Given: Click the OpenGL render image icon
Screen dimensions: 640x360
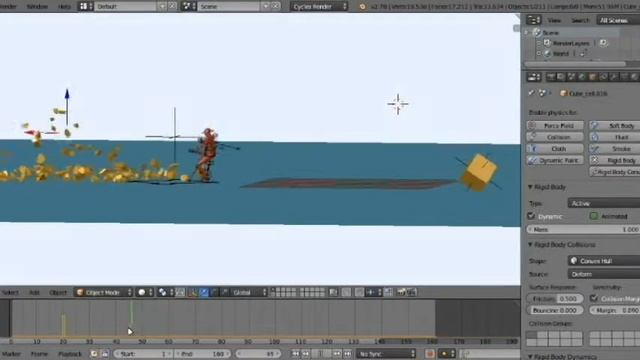Looking at the screenshot, I should [401, 292].
